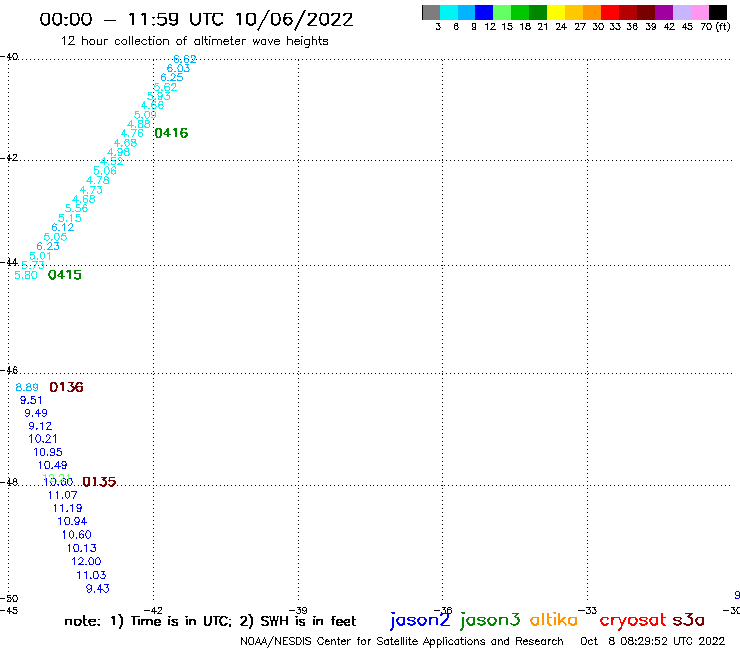Viewport: 740px width, 650px height.
Task: Click wave height value 4.88
Action: (x=139, y=124)
